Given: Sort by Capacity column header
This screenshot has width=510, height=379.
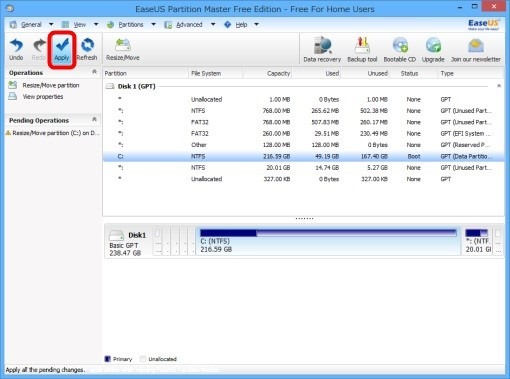Looking at the screenshot, I should [x=267, y=73].
